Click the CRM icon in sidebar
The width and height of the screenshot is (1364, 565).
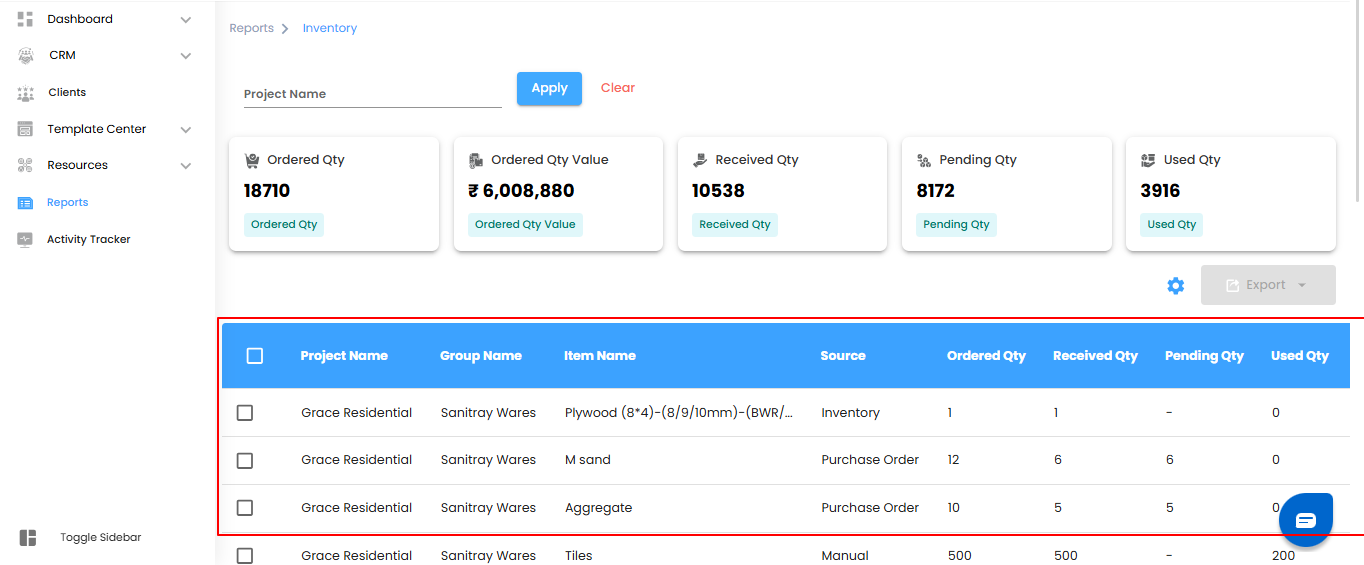tap(26, 56)
